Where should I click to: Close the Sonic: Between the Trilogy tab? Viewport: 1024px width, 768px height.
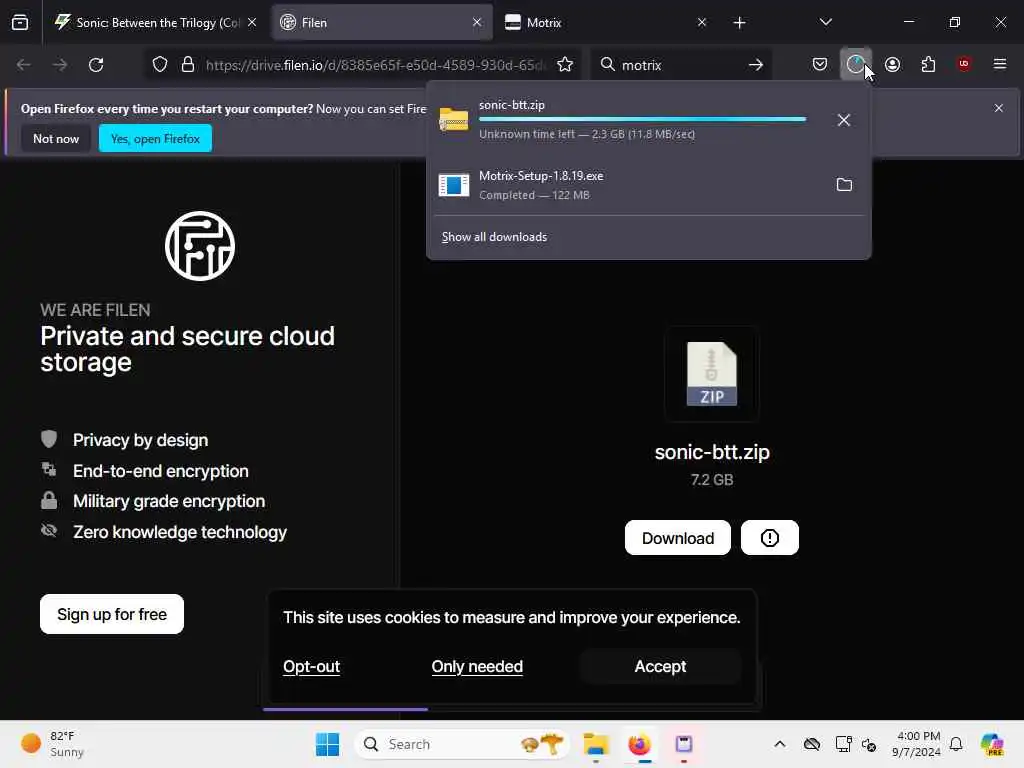252,23
